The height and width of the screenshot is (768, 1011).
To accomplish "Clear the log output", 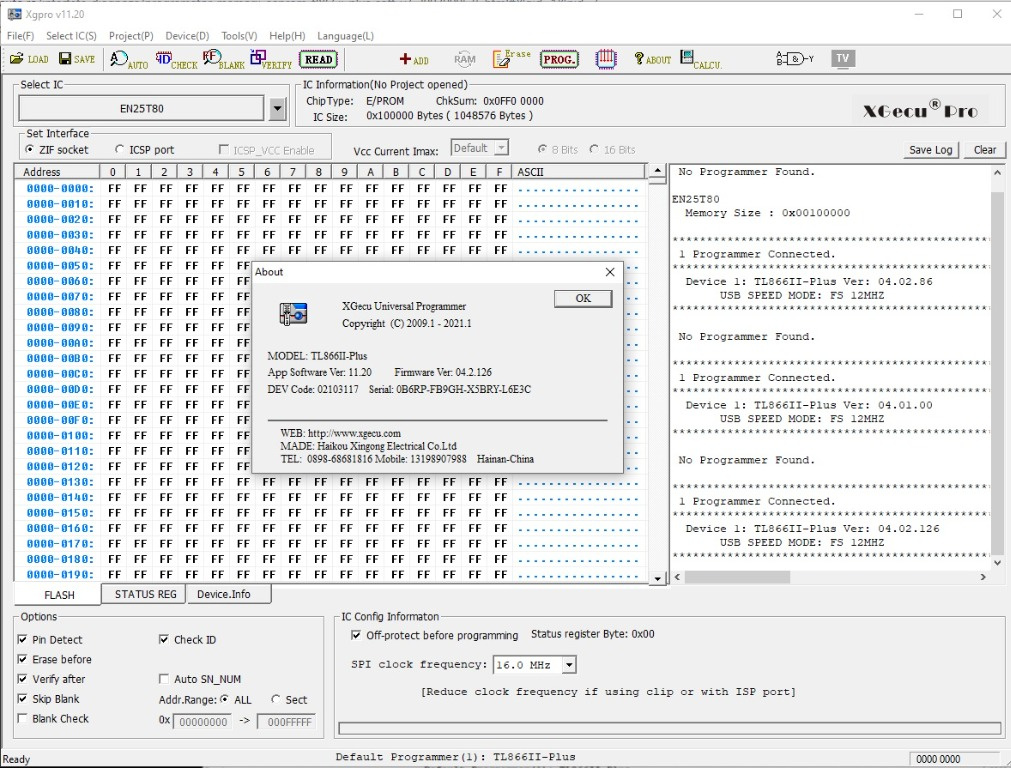I will pos(985,150).
